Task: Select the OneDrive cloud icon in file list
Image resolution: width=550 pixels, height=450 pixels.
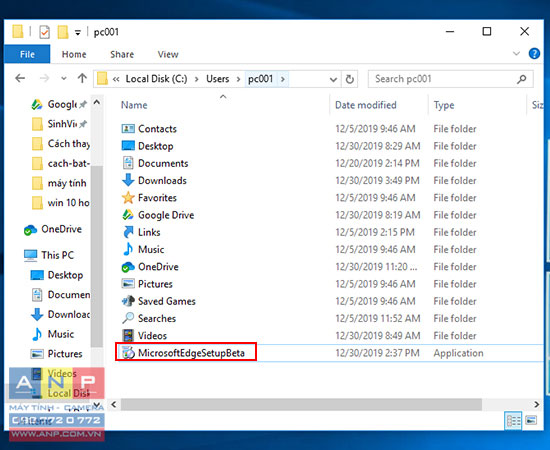Action: (x=128, y=267)
